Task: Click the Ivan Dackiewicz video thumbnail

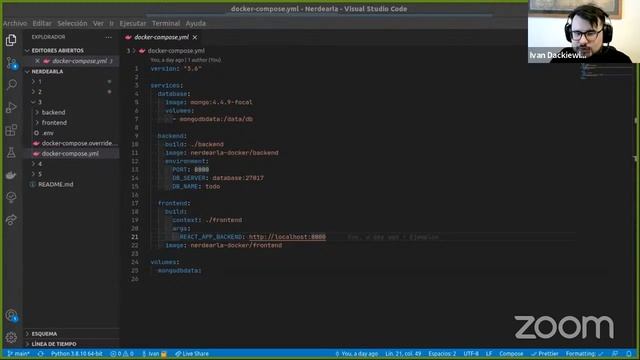Action: click(x=584, y=31)
